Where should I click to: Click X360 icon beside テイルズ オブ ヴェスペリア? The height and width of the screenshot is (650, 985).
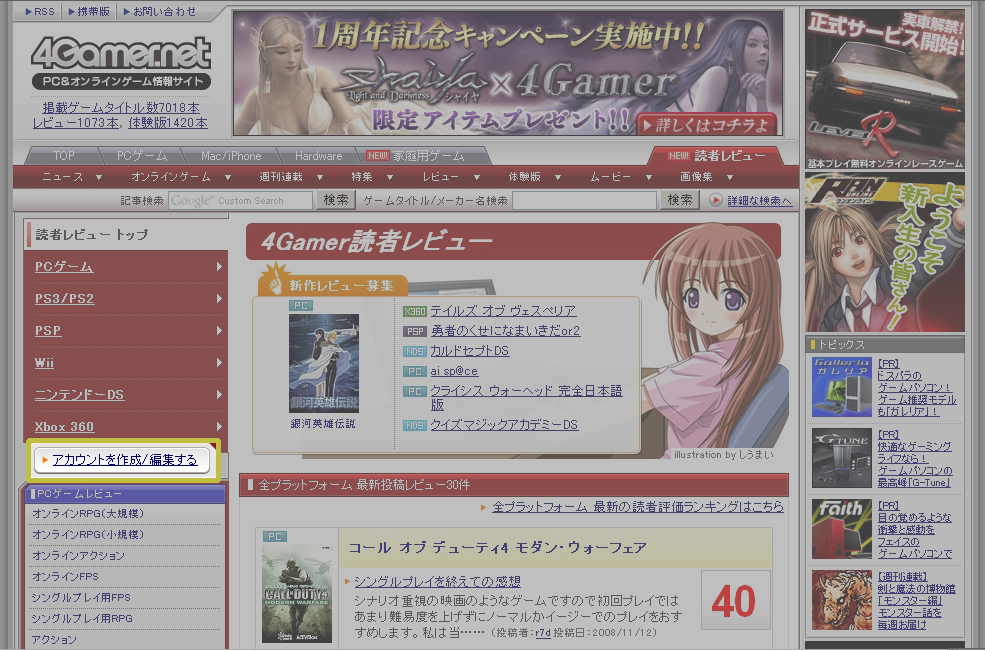pyautogui.click(x=415, y=311)
